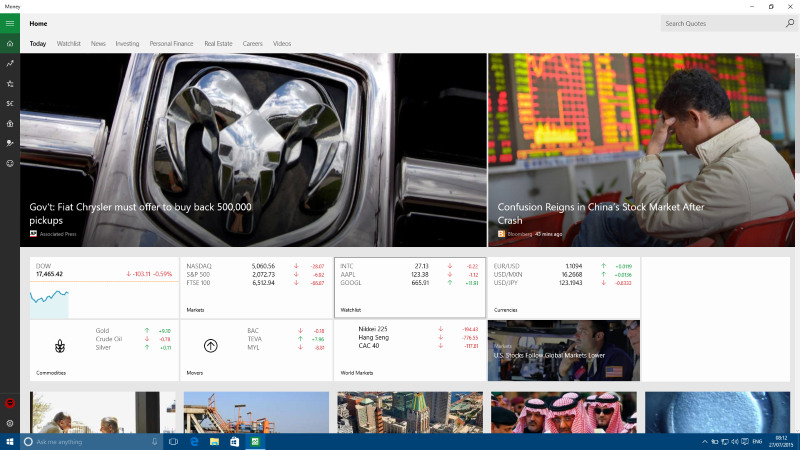Open Settings gear in the sidebar

pos(10,423)
